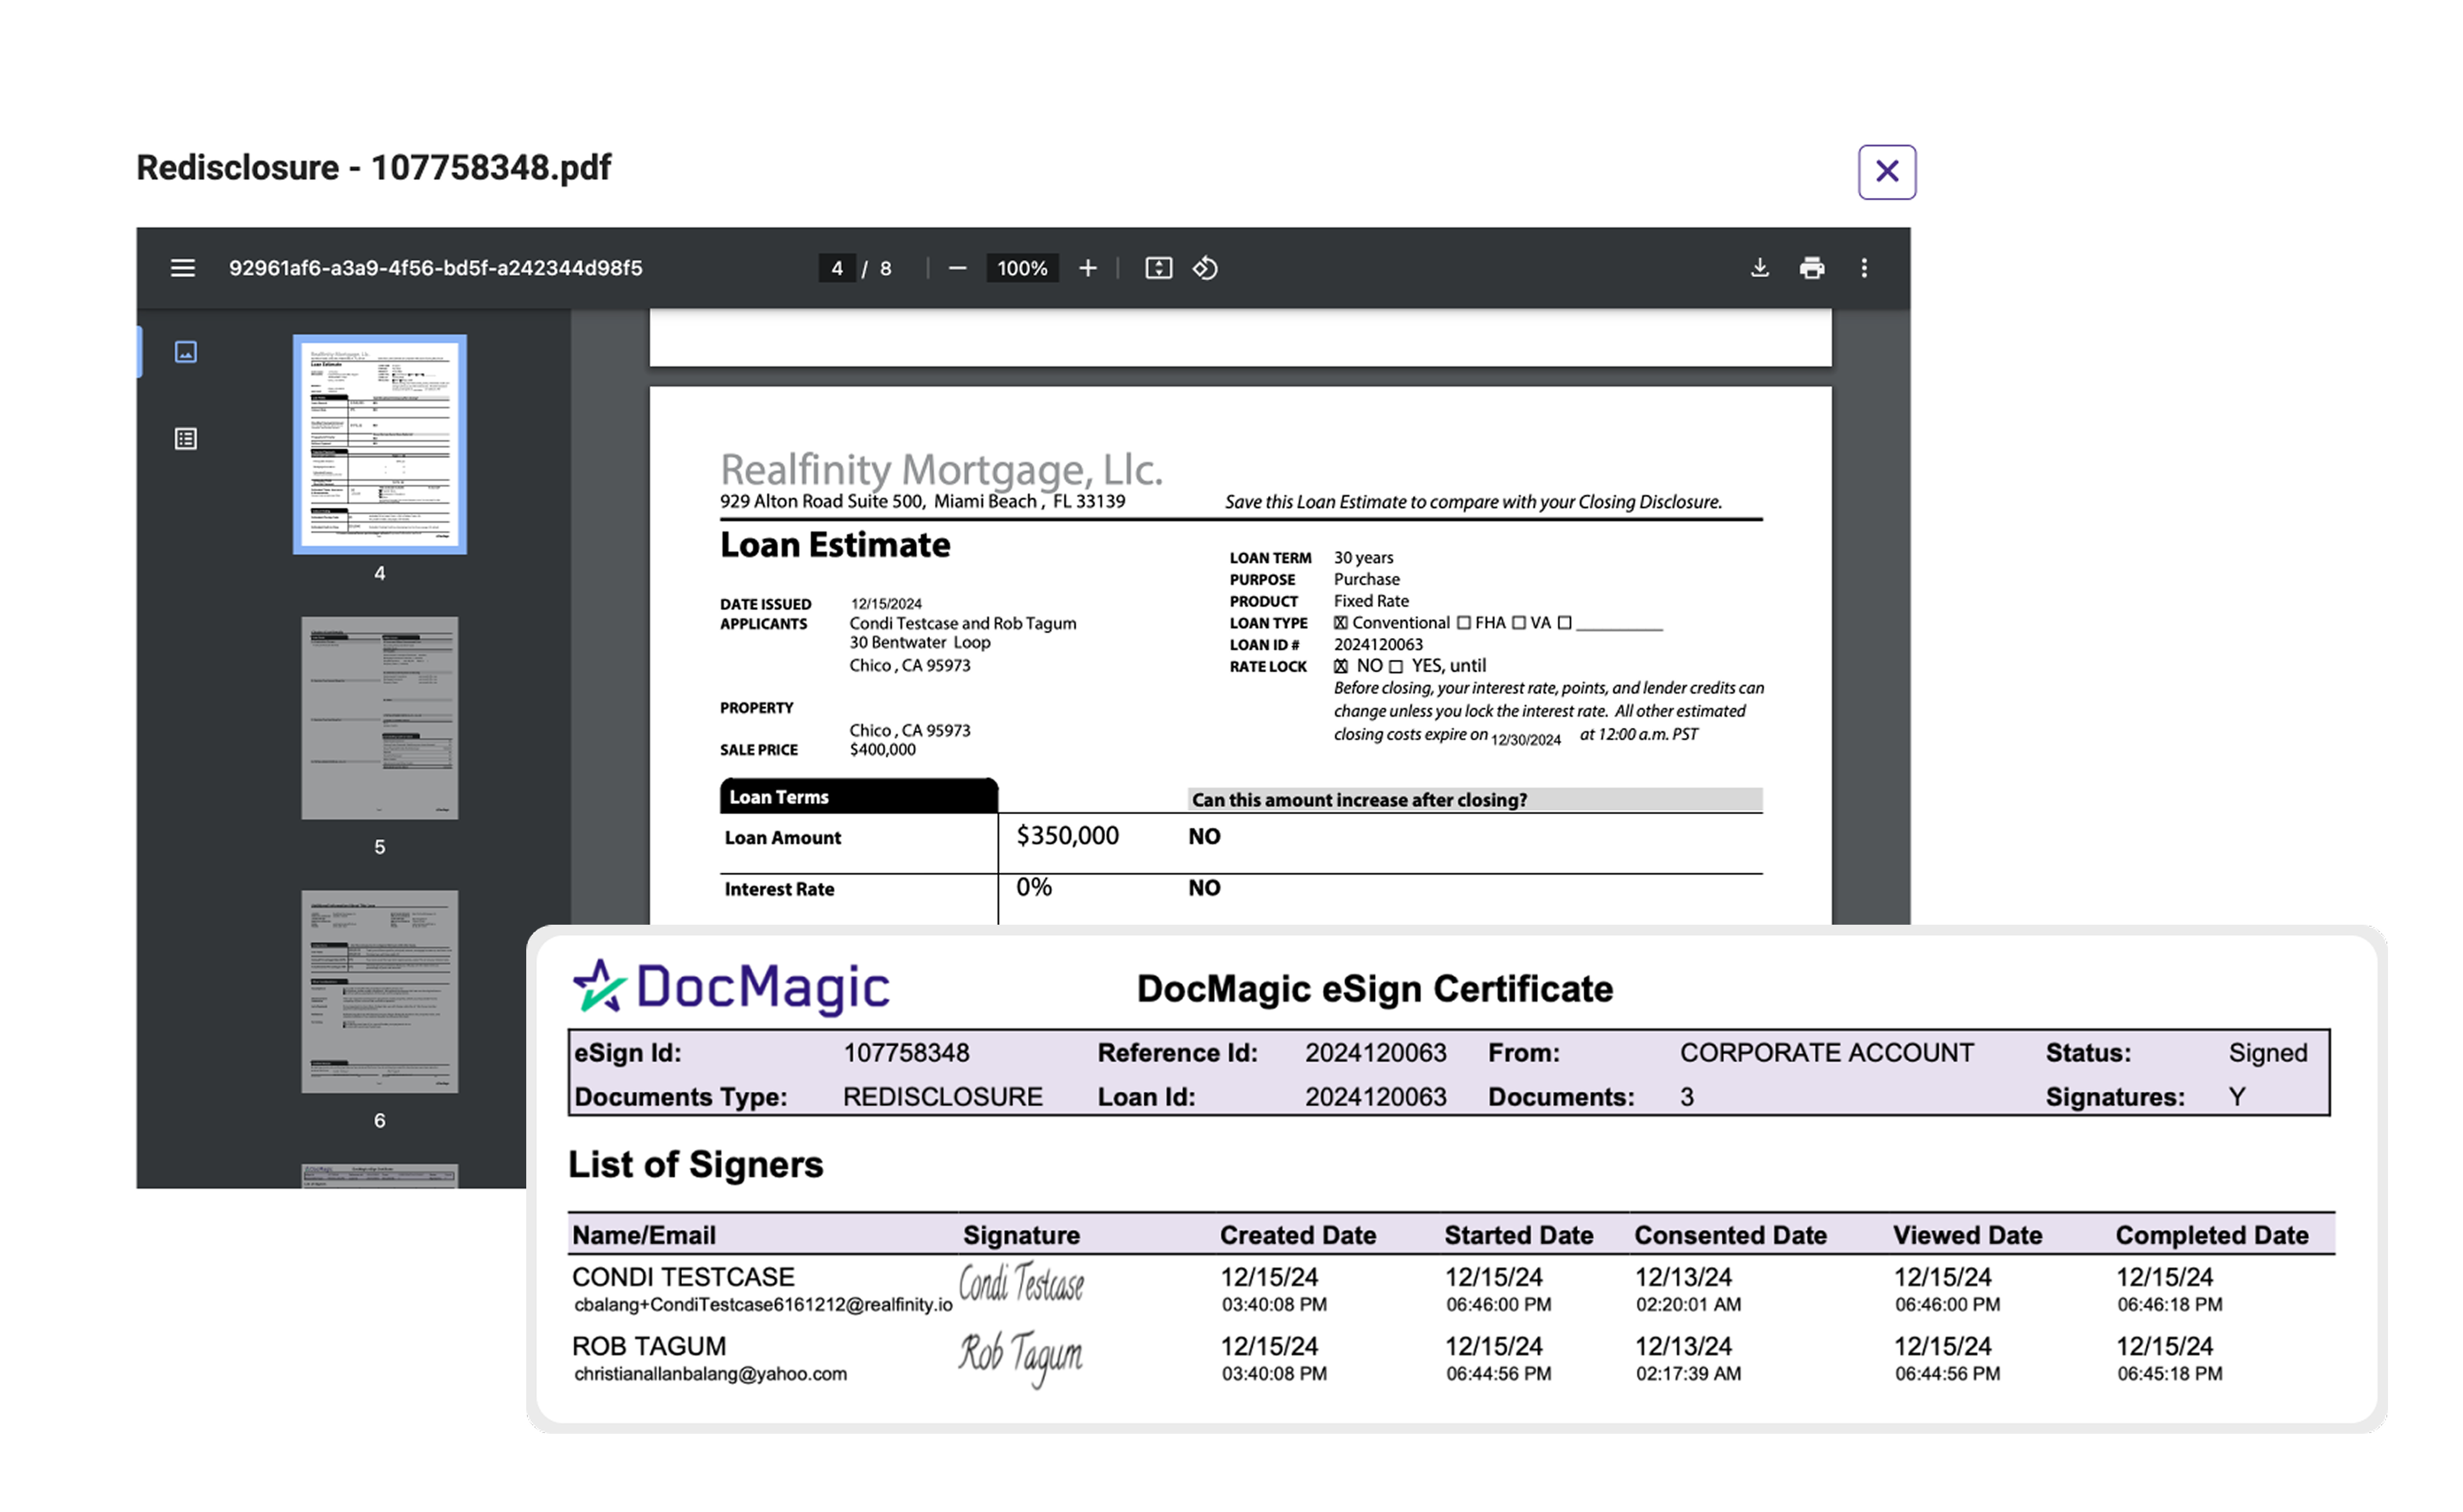The image size is (2463, 1512).
Task: Download the PDF file
Action: coord(1760,268)
